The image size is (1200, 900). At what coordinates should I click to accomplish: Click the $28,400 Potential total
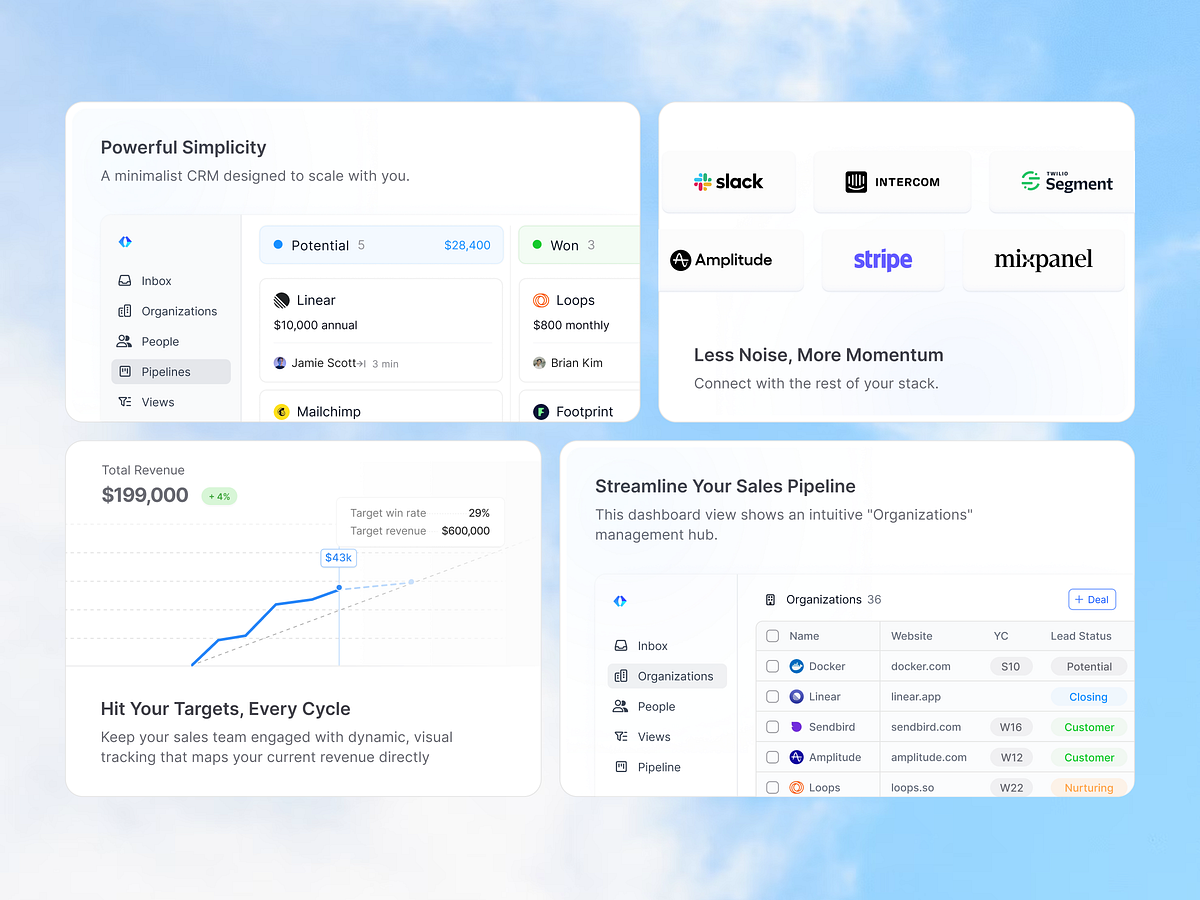(x=467, y=245)
